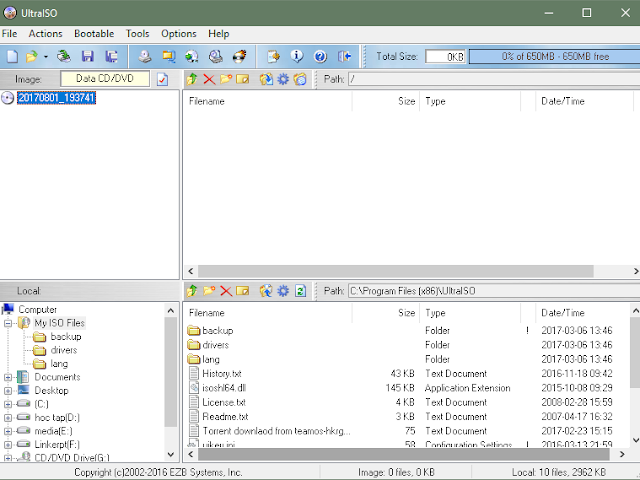Click the image properties checkmark icon

point(162,79)
